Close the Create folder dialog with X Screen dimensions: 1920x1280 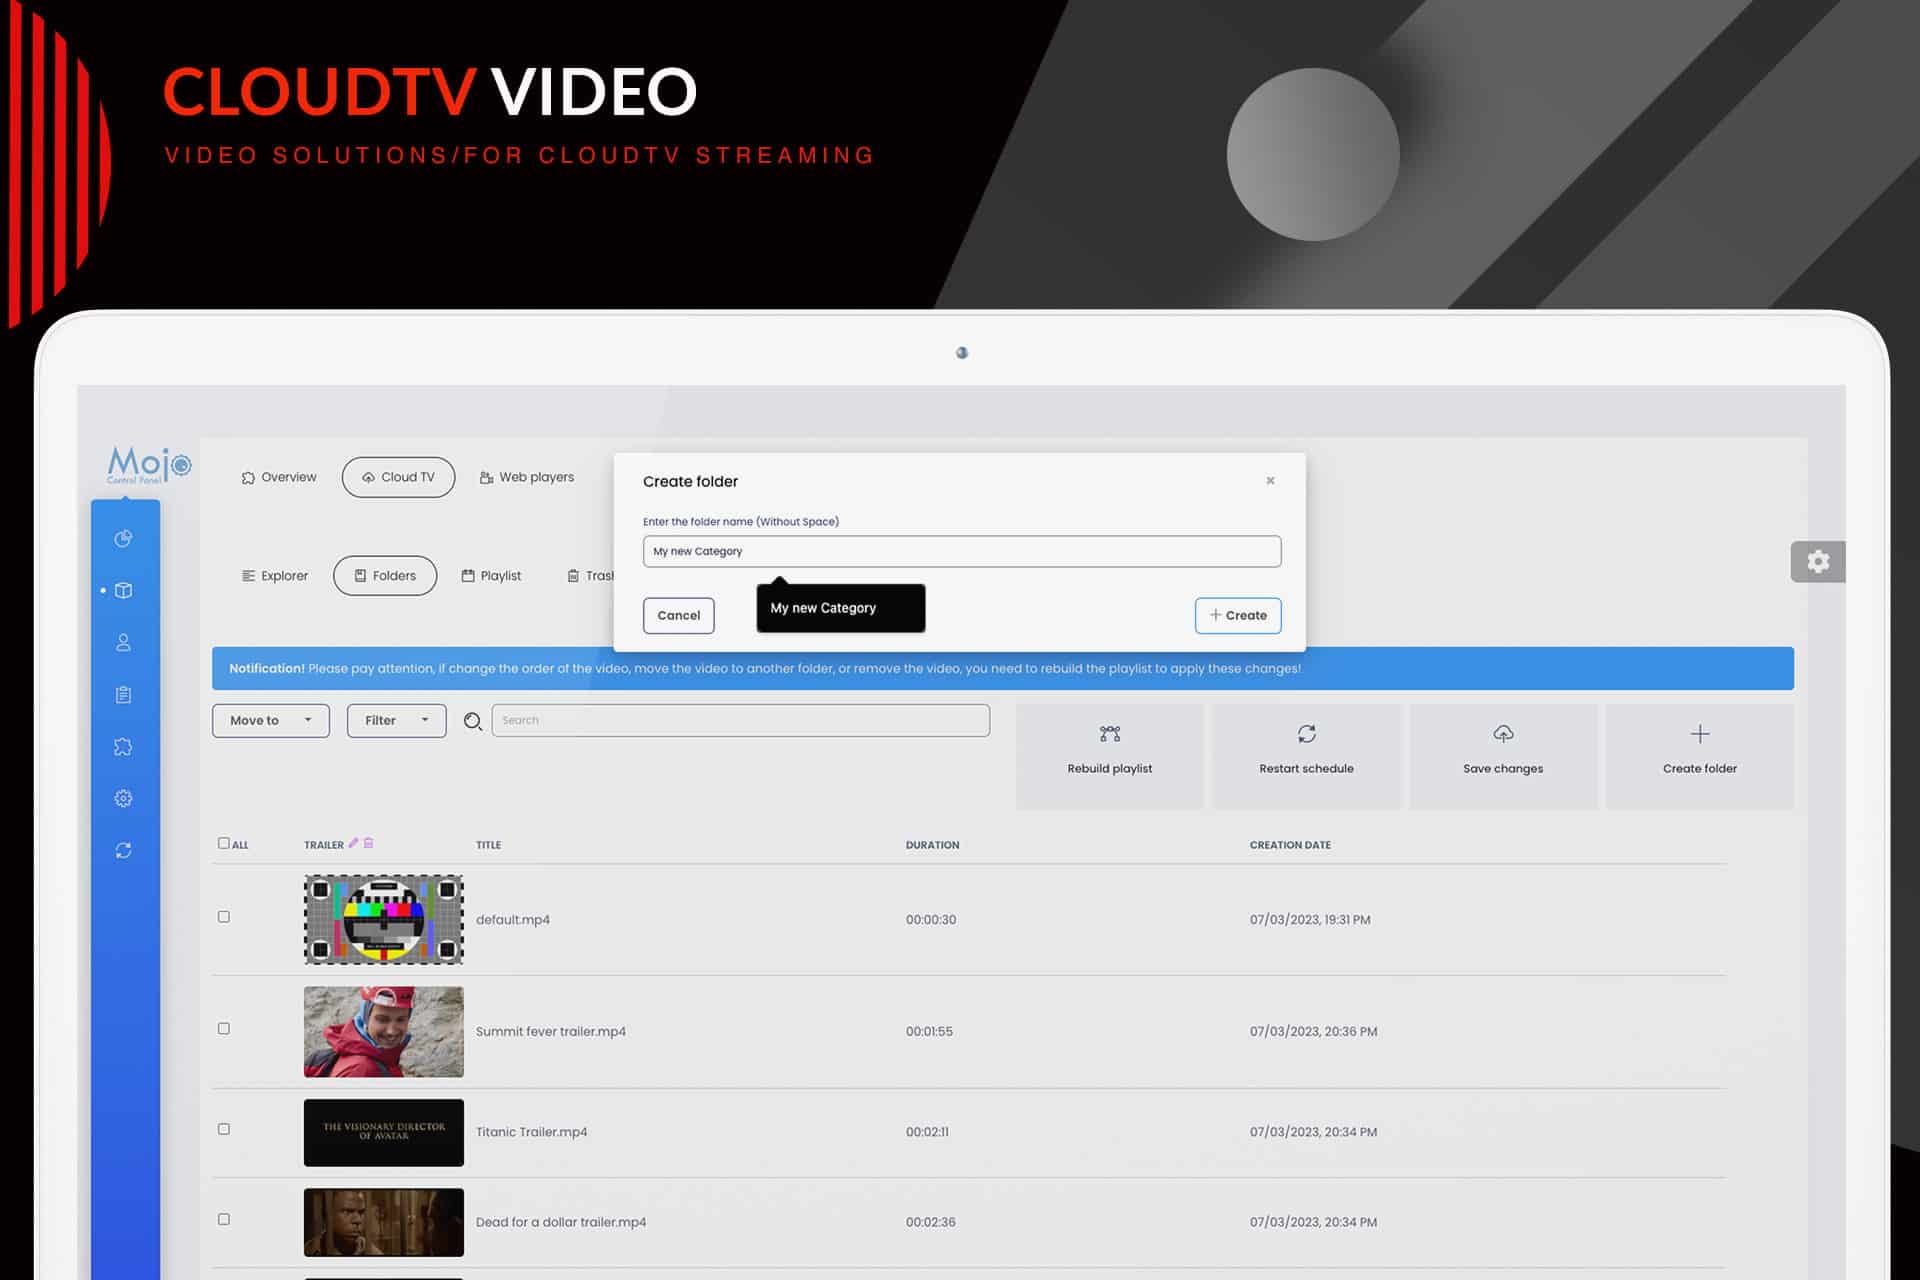click(x=1270, y=481)
